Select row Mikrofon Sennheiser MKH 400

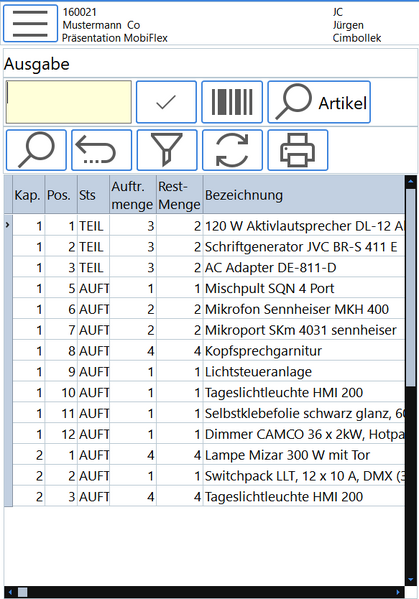click(x=209, y=309)
